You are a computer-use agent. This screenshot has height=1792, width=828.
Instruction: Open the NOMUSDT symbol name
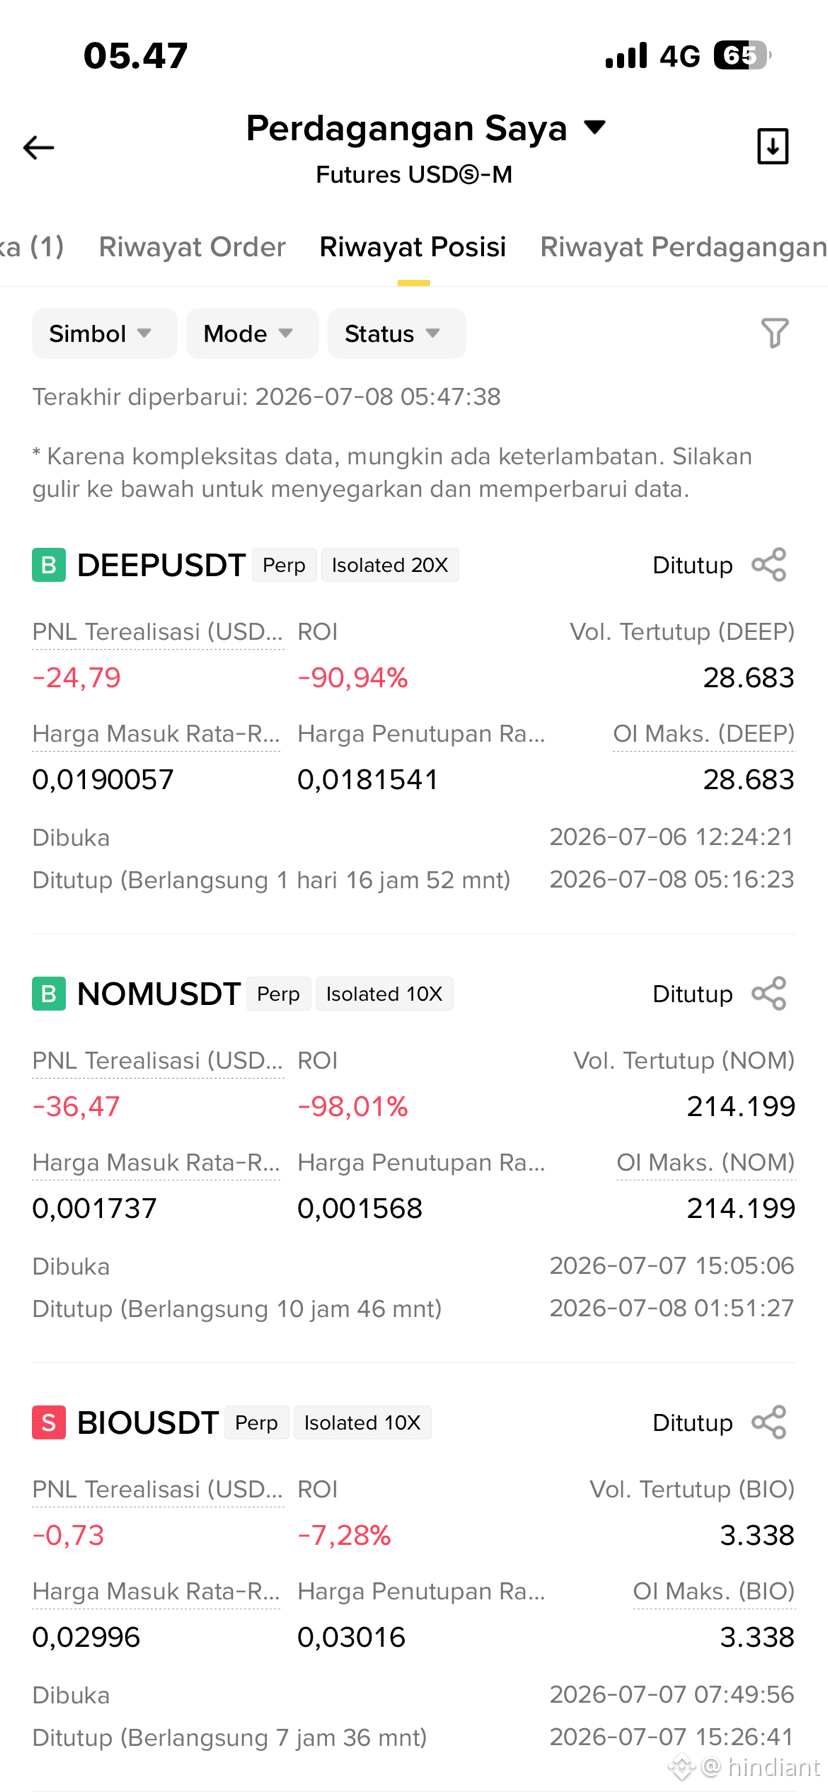158,994
